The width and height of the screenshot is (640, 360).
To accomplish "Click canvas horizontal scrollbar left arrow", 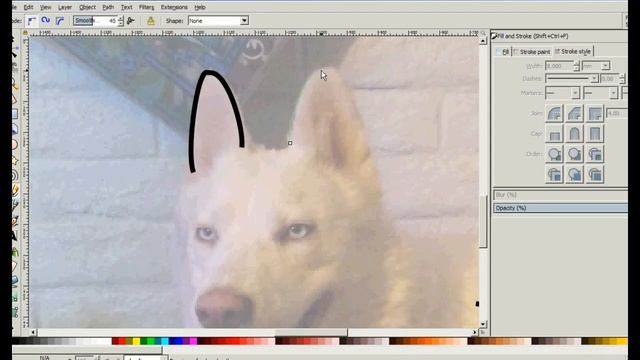I will [x=33, y=332].
